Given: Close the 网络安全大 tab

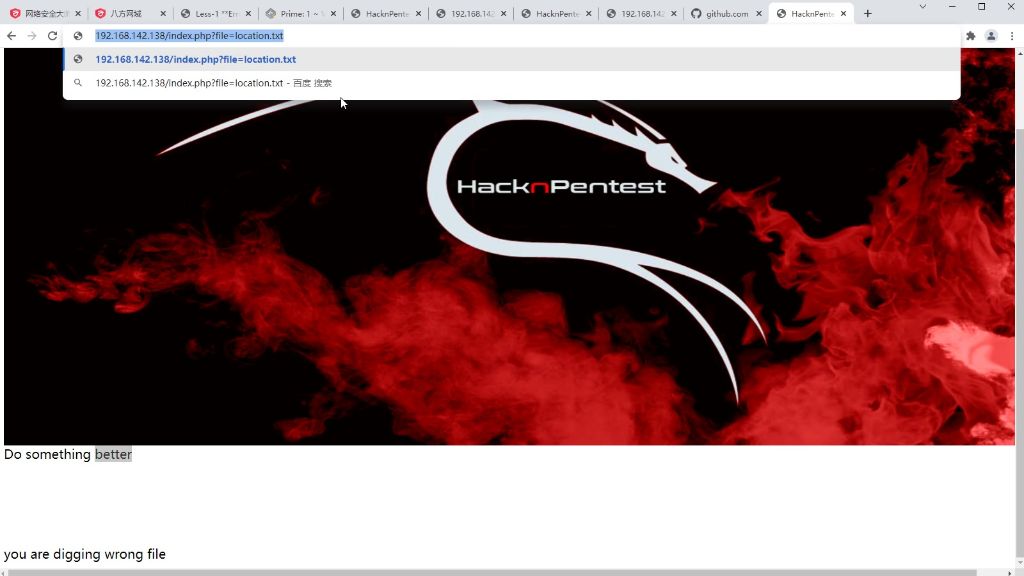Looking at the screenshot, I should [x=78, y=14].
